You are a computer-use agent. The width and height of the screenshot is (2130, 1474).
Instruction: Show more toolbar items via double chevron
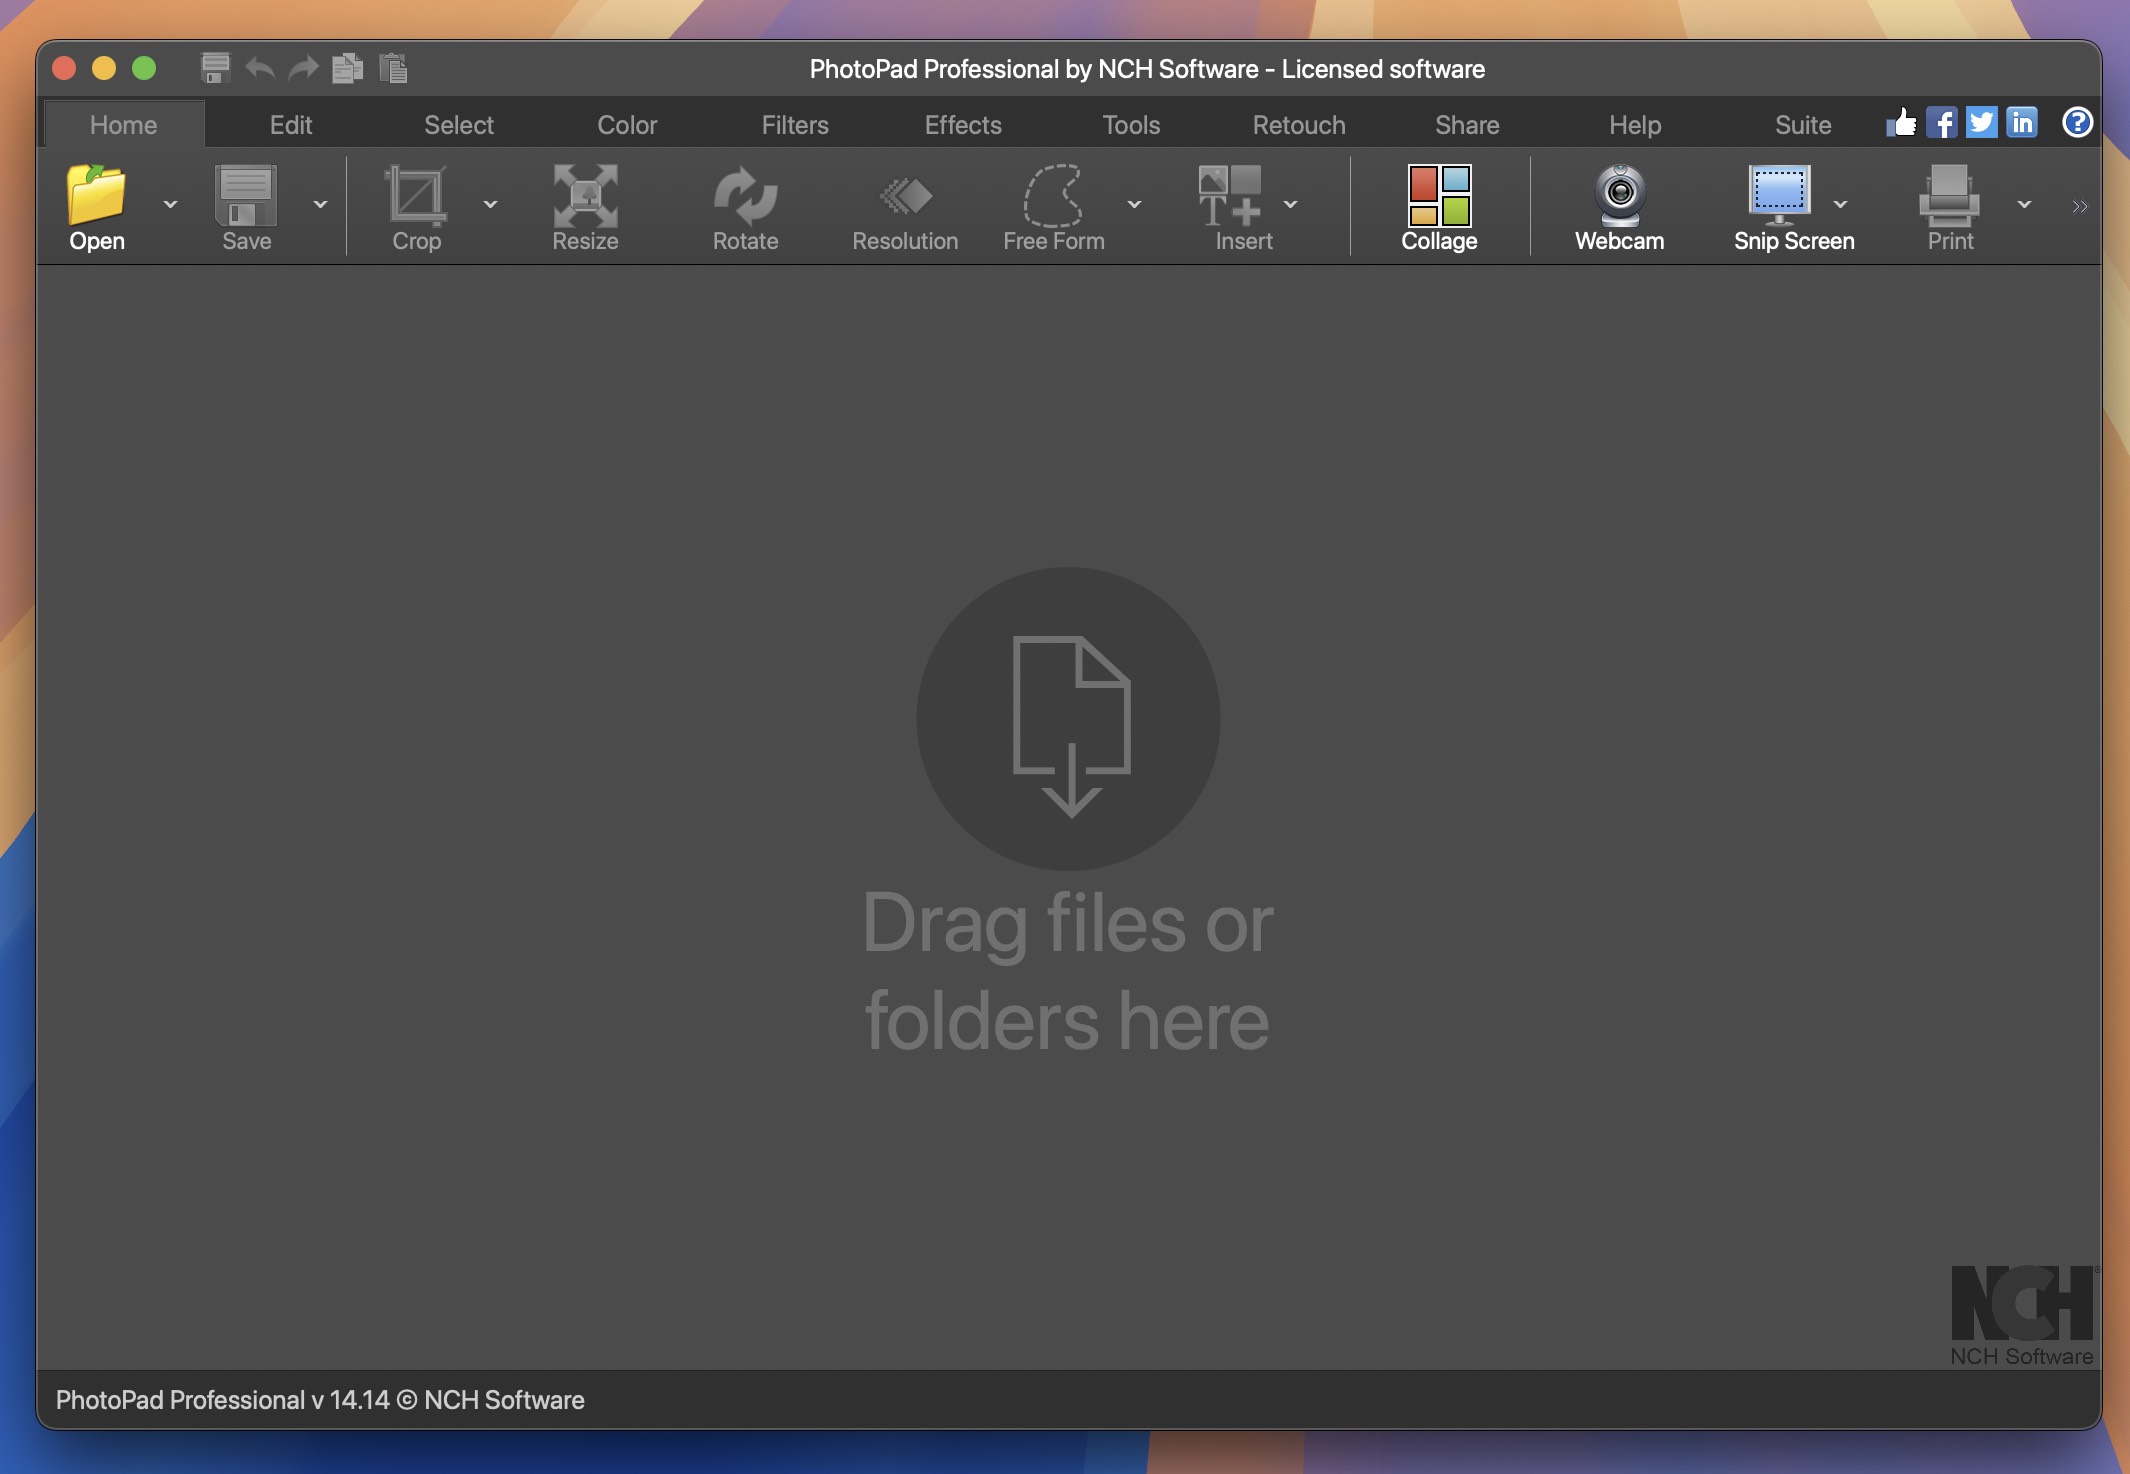2080,207
